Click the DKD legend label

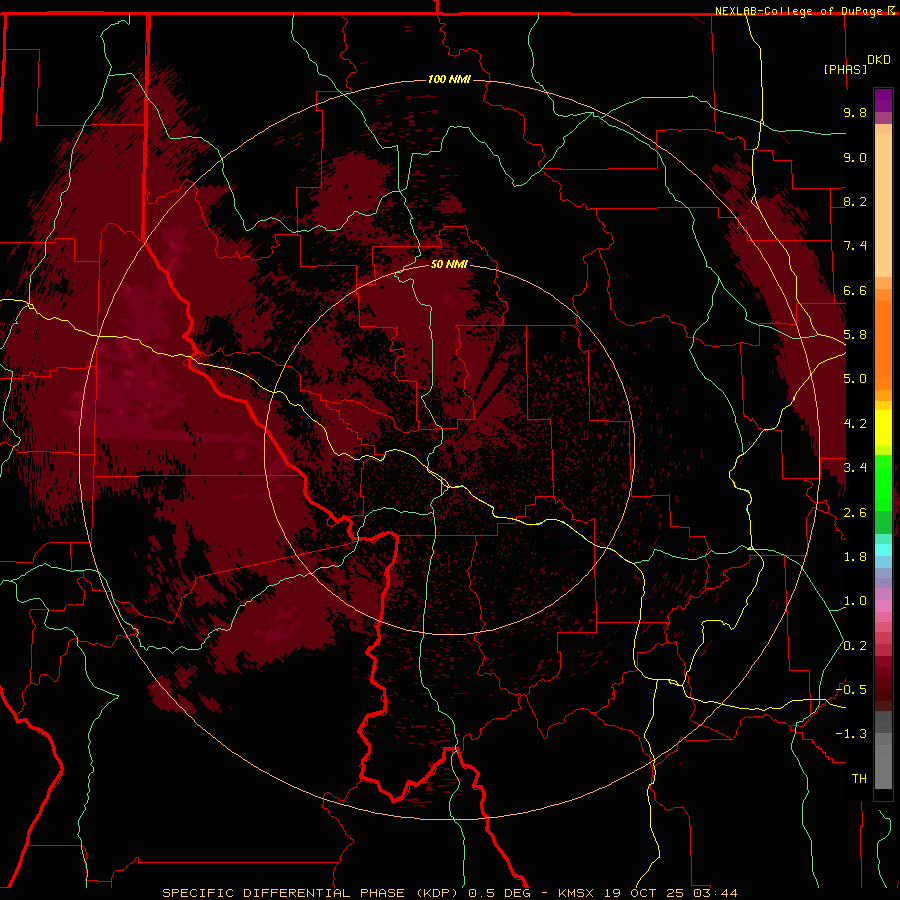point(879,60)
